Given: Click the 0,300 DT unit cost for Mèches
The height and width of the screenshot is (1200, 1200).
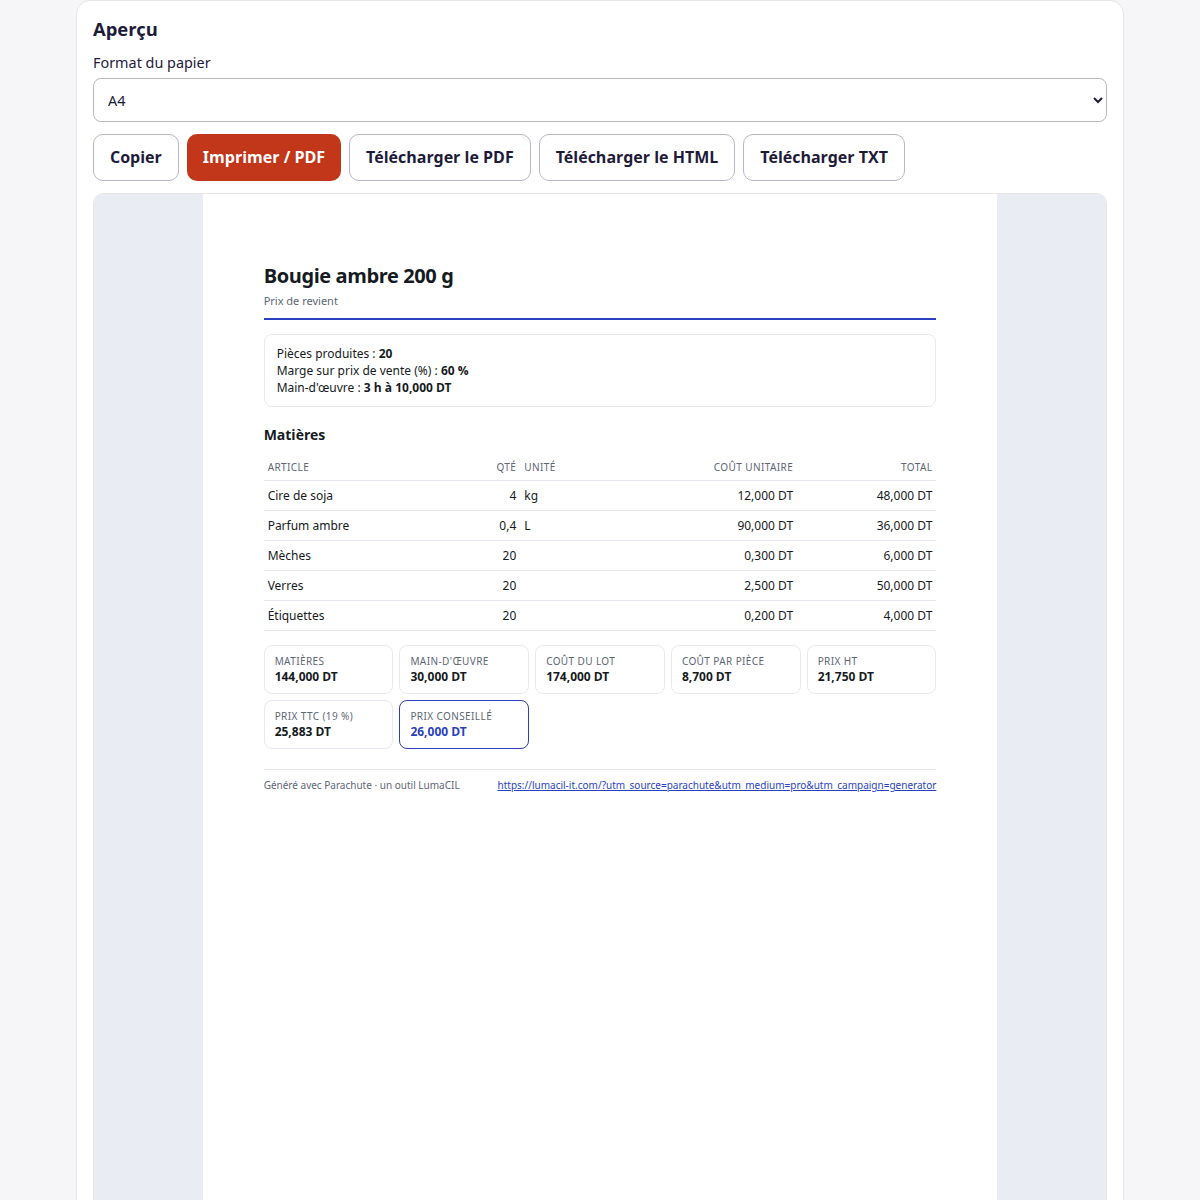Looking at the screenshot, I should pyautogui.click(x=769, y=555).
